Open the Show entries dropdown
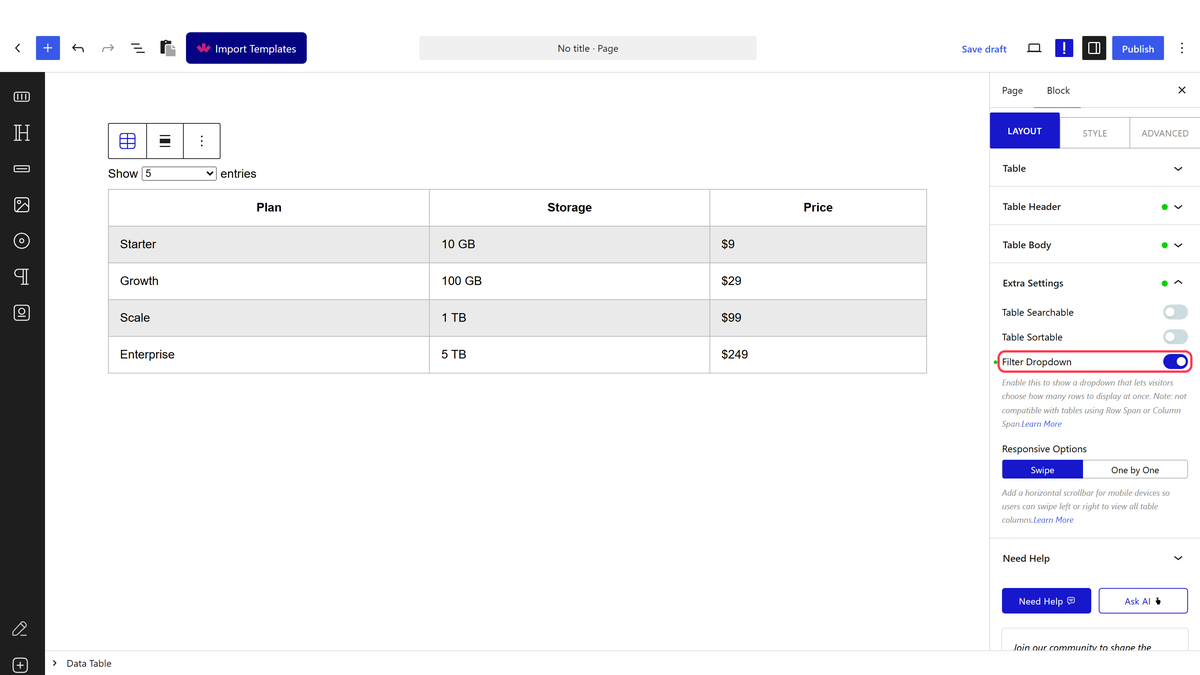 tap(179, 173)
